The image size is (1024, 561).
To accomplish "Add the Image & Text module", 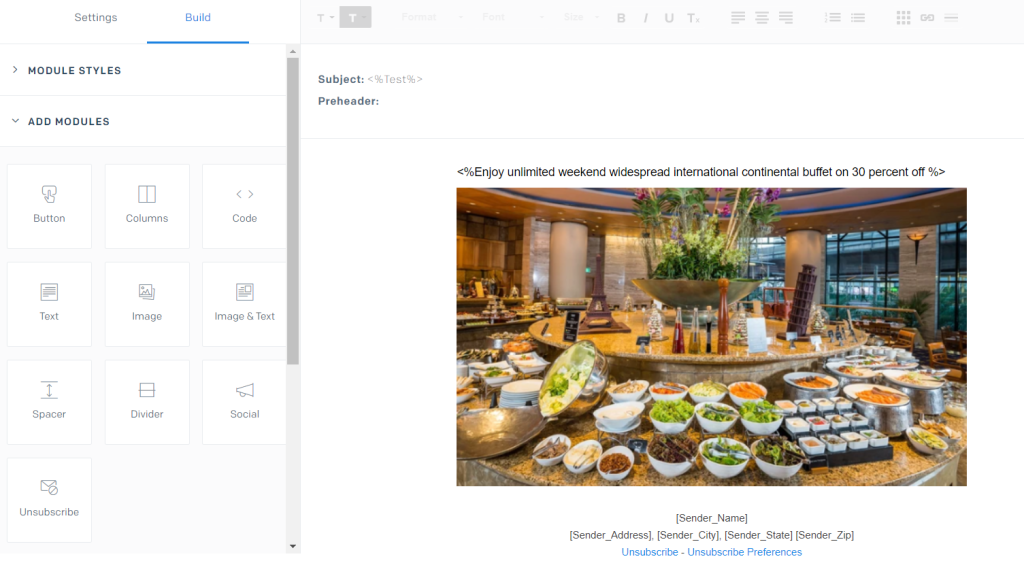I will 245,304.
